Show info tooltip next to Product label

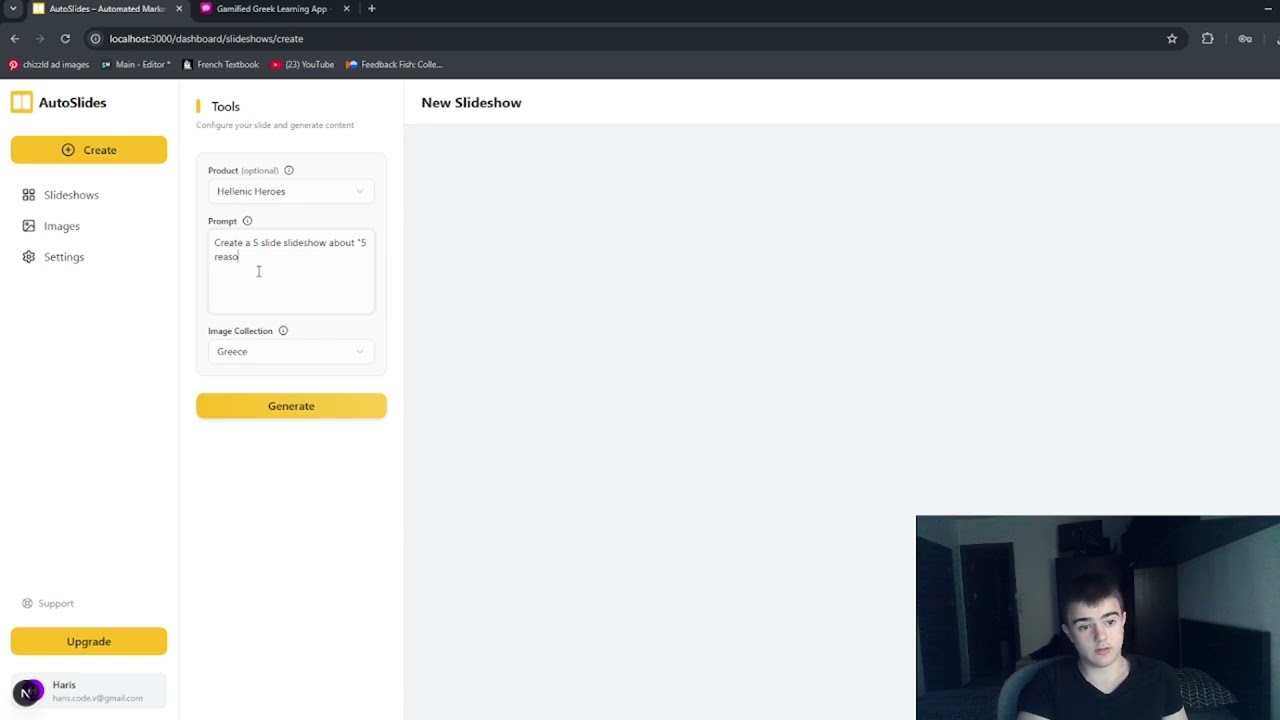(x=289, y=170)
